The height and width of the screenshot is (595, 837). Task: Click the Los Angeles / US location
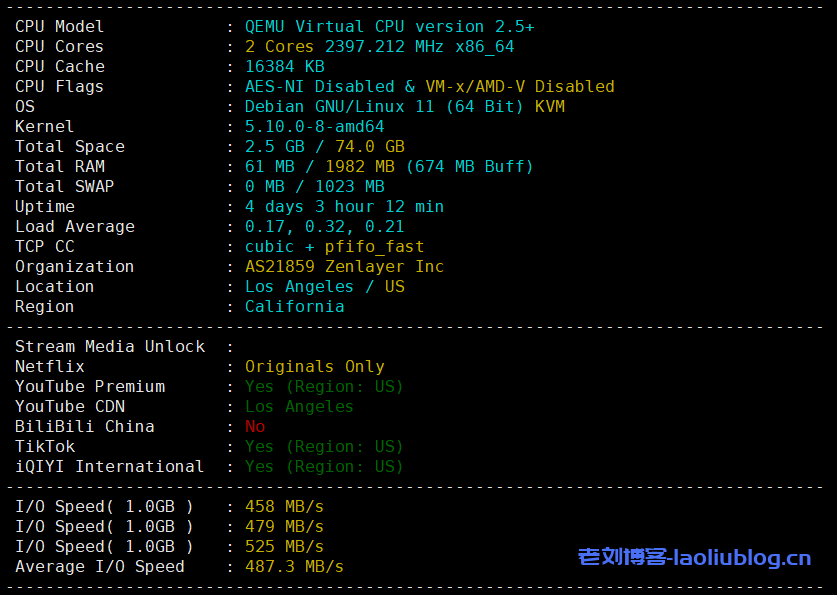[324, 287]
